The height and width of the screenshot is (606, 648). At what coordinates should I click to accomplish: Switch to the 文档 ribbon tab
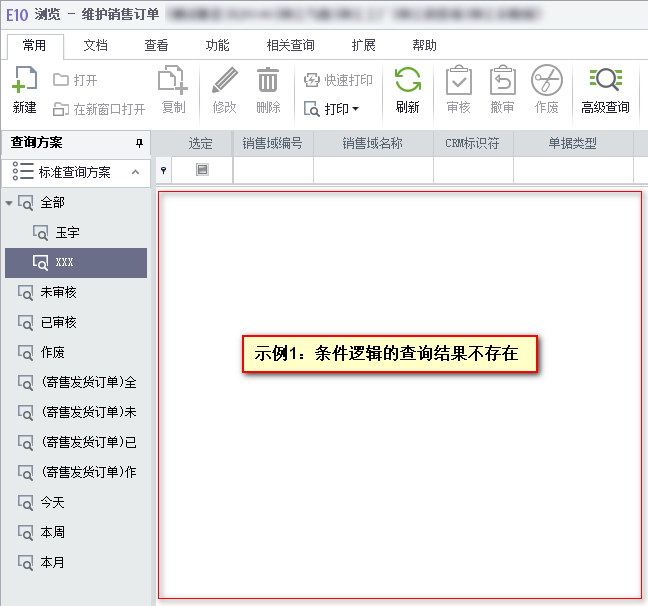click(x=95, y=45)
